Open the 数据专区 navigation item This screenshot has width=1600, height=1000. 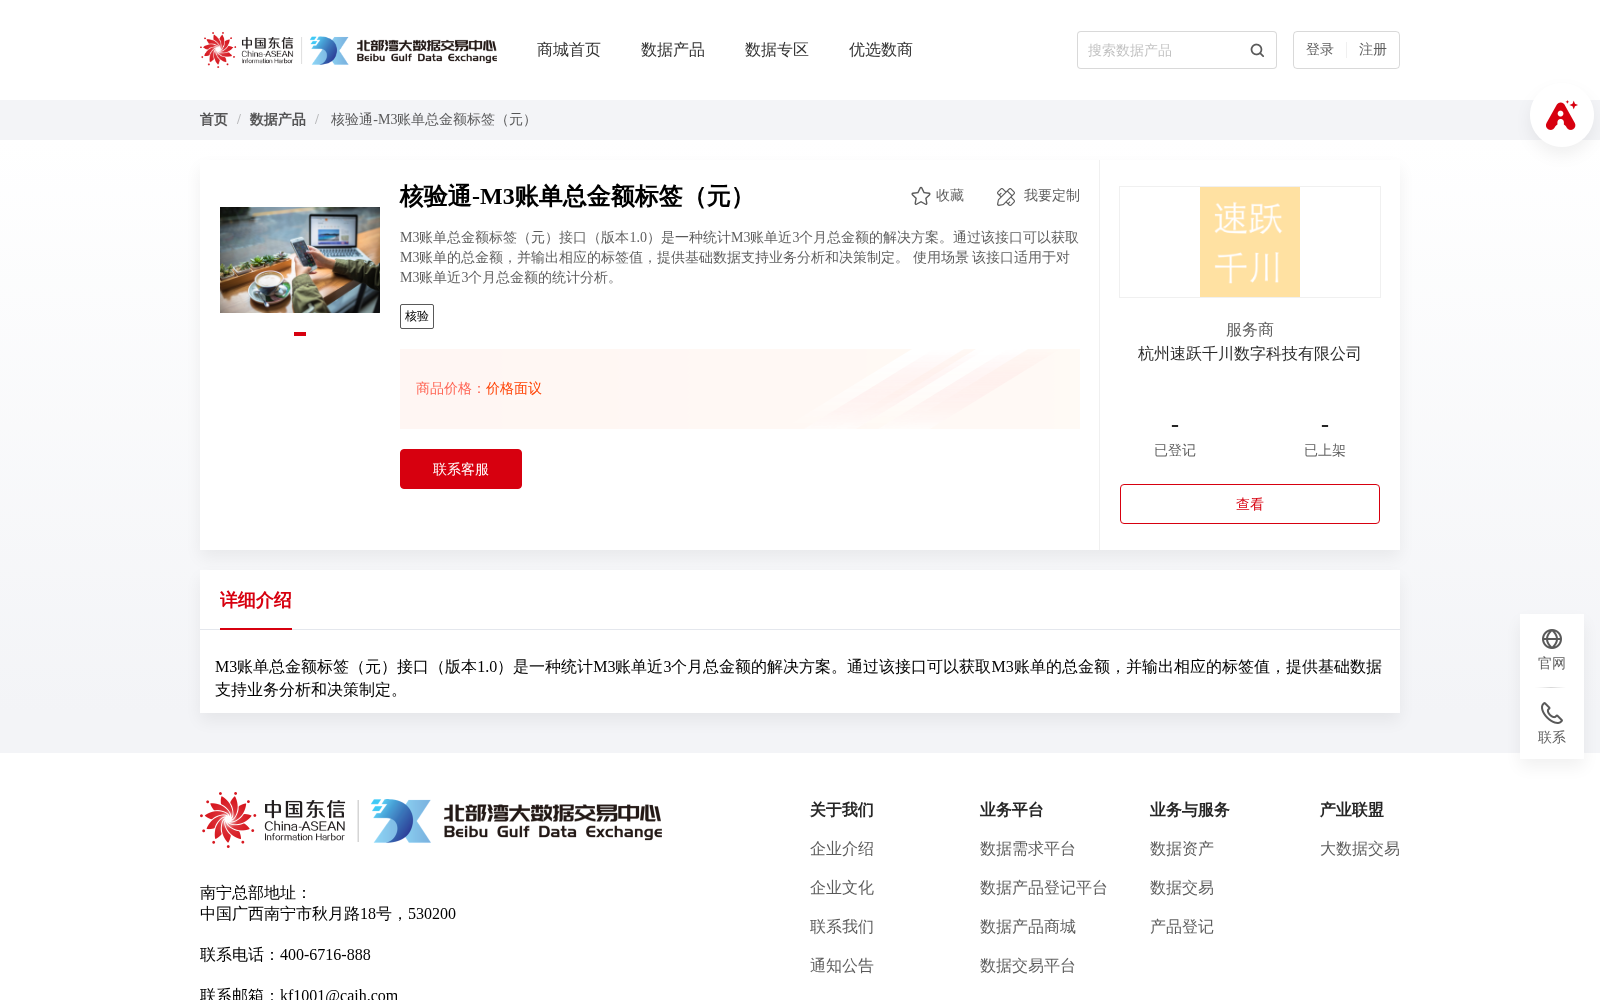click(x=777, y=50)
